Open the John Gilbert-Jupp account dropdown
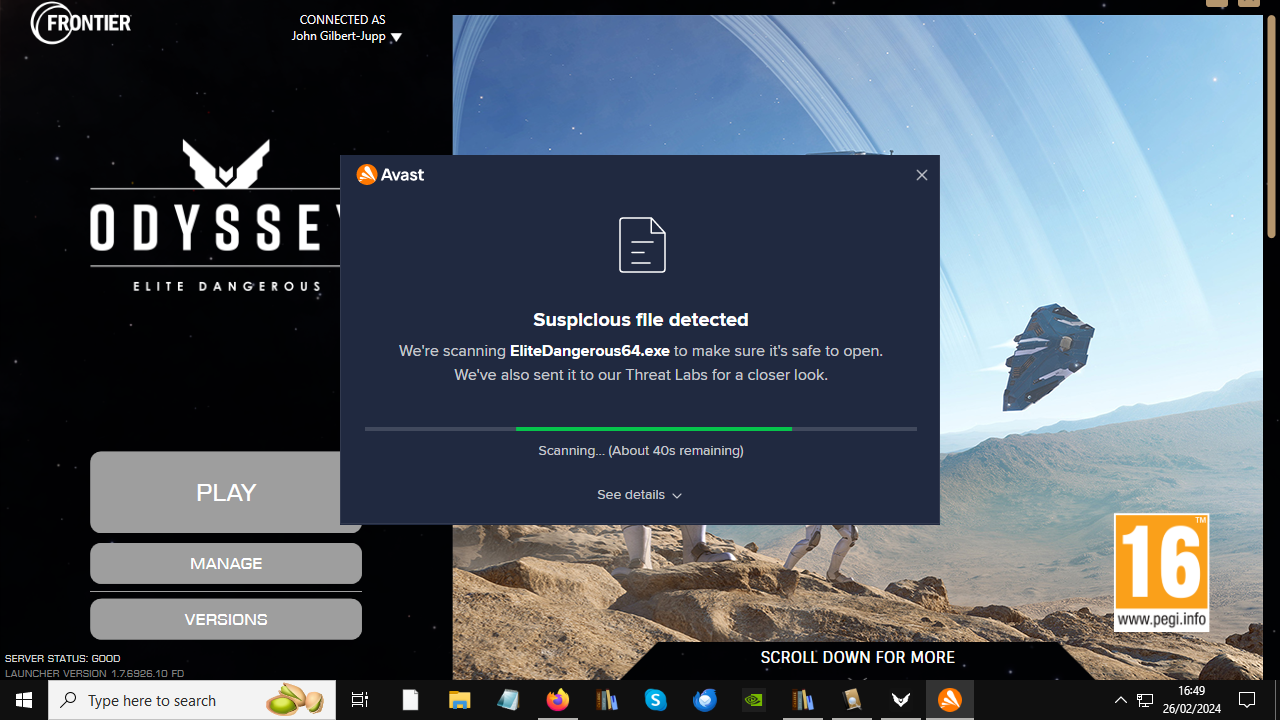This screenshot has height=720, width=1280. click(346, 37)
